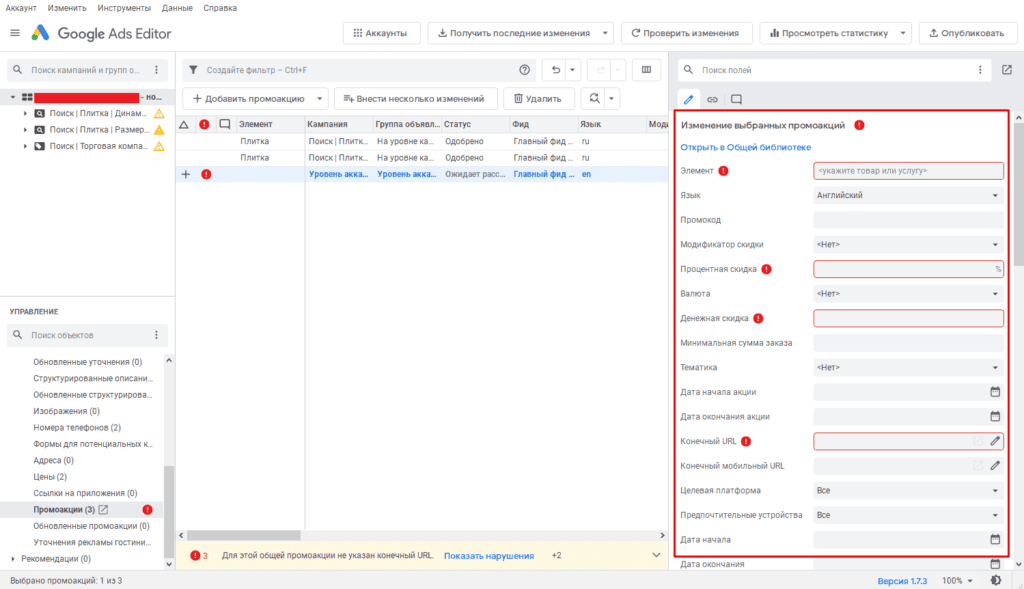Select Цены (2) in management list
The height and width of the screenshot is (589, 1024).
click(x=50, y=477)
